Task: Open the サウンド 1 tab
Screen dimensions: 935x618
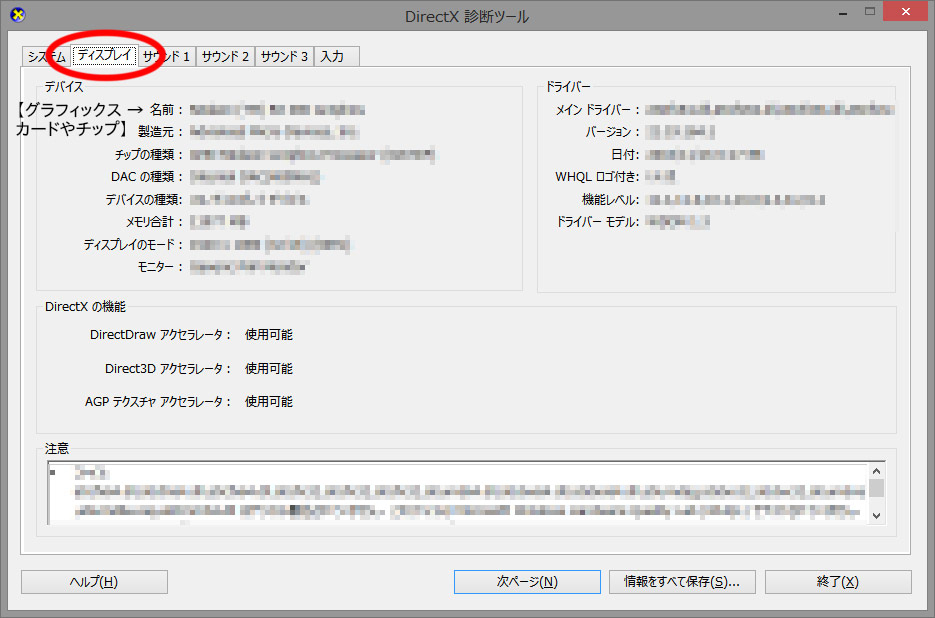Action: [x=166, y=57]
